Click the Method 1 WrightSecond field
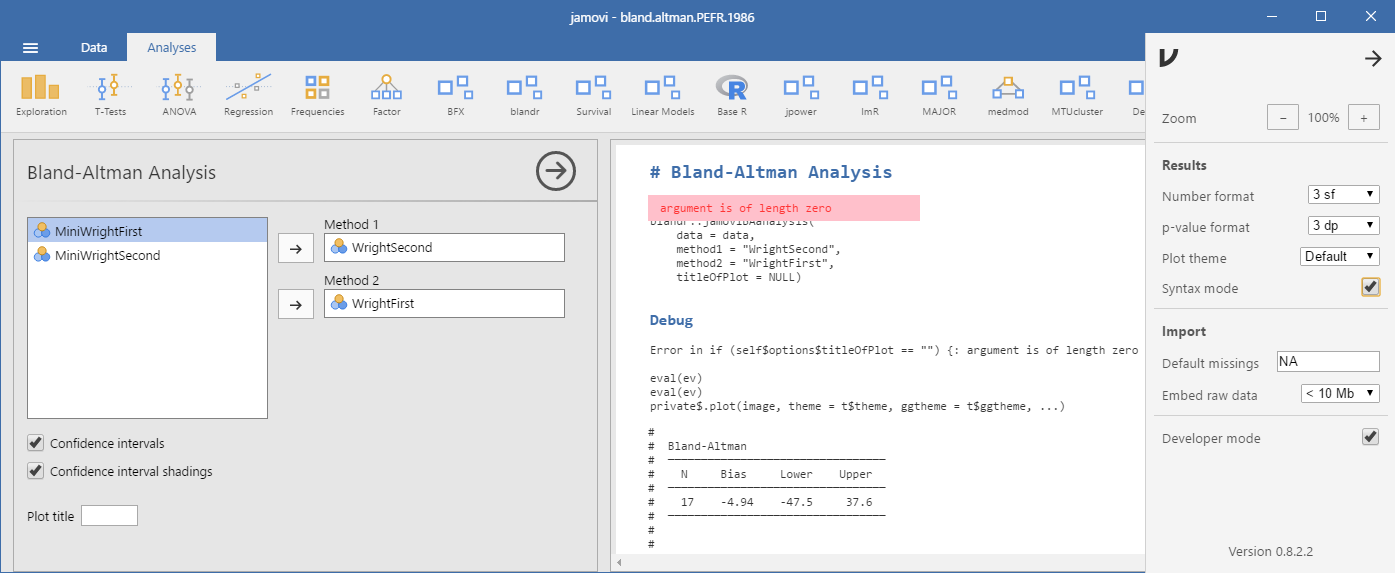 444,247
